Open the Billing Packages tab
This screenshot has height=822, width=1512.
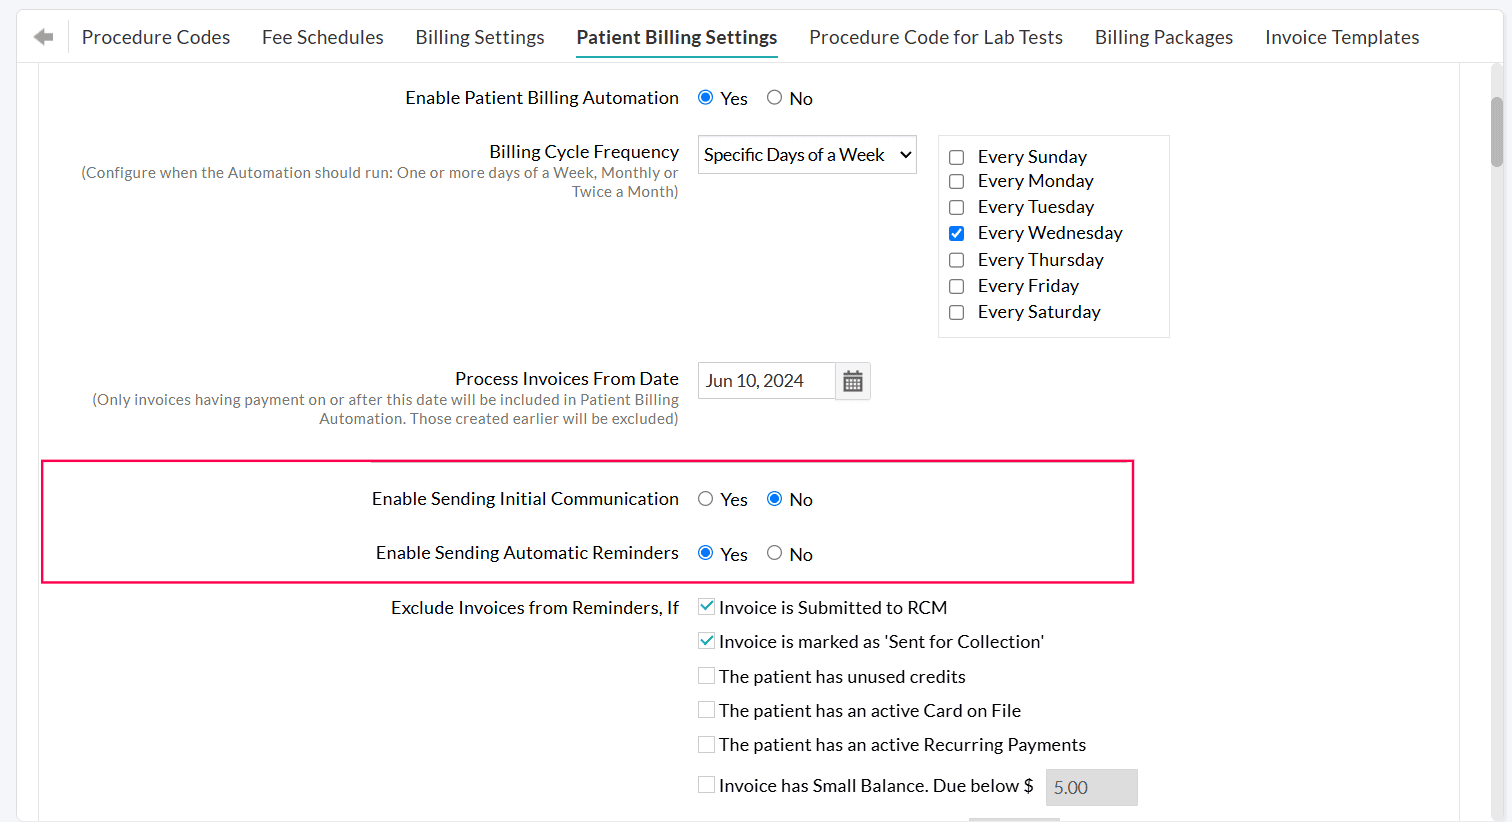[x=1163, y=37]
